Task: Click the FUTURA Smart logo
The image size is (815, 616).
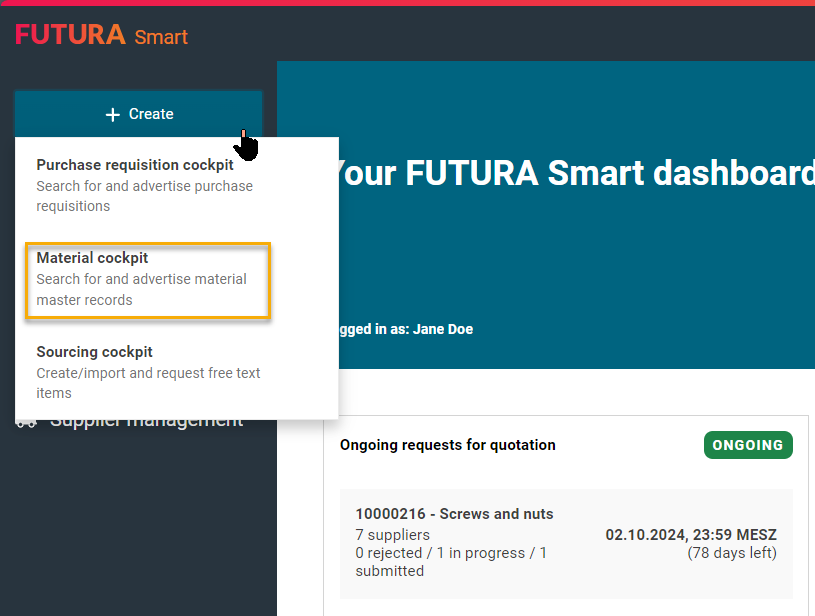Action: [101, 35]
